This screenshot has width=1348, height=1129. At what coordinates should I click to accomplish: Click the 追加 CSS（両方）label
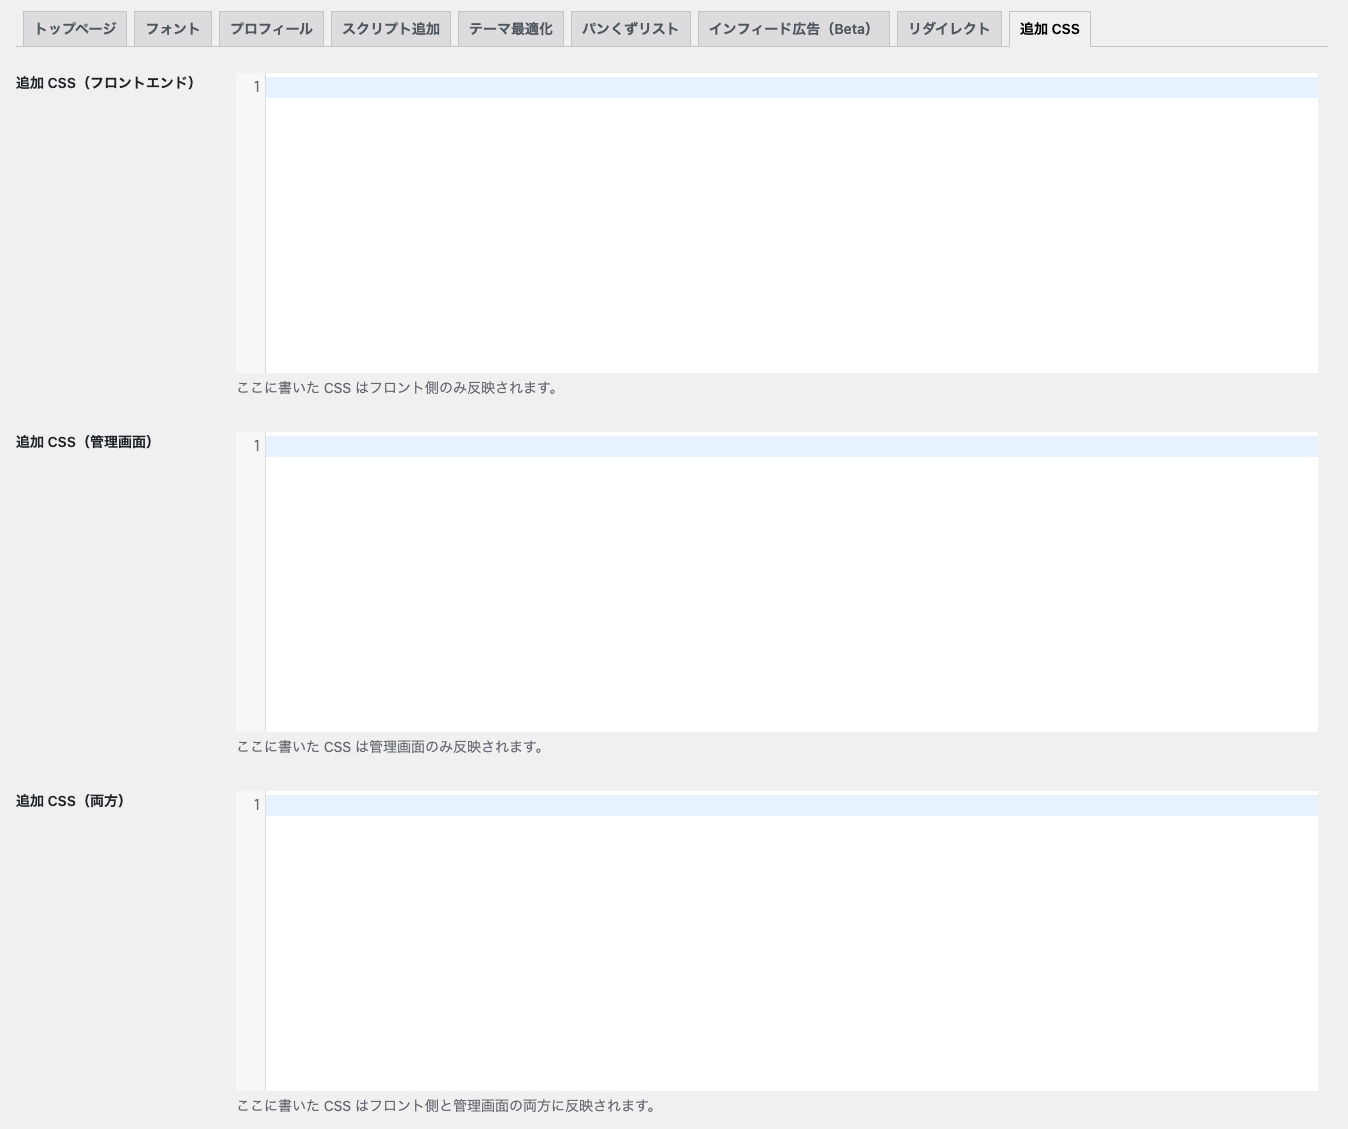(71, 801)
